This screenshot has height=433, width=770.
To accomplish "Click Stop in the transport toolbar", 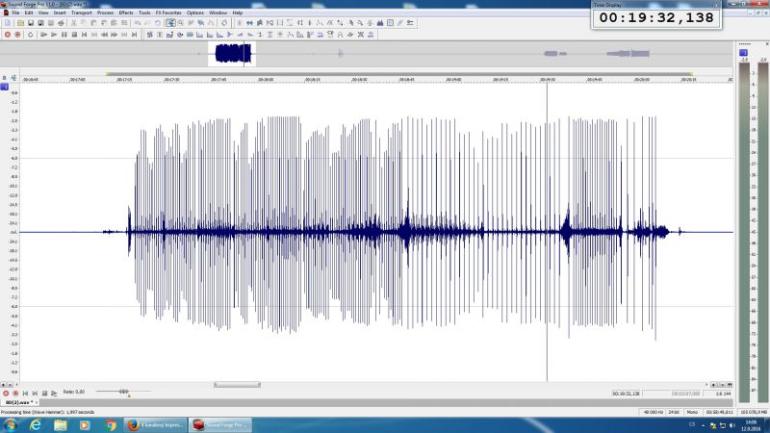I will [74, 35].
